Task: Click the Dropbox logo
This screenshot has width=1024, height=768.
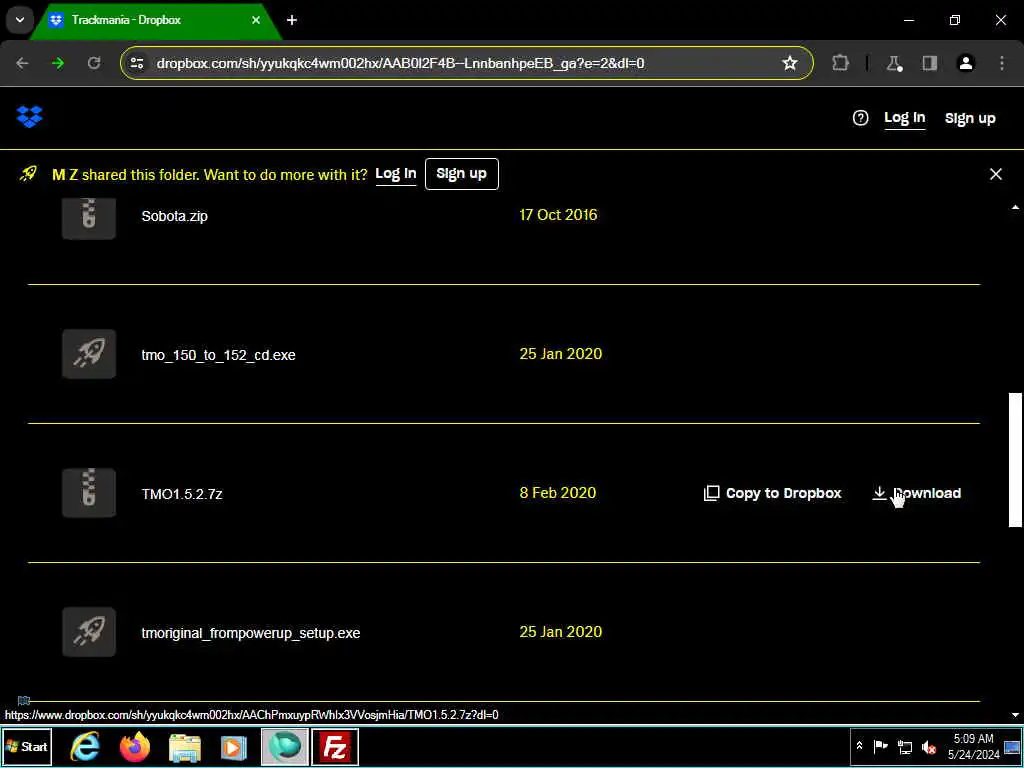Action: pos(29,118)
